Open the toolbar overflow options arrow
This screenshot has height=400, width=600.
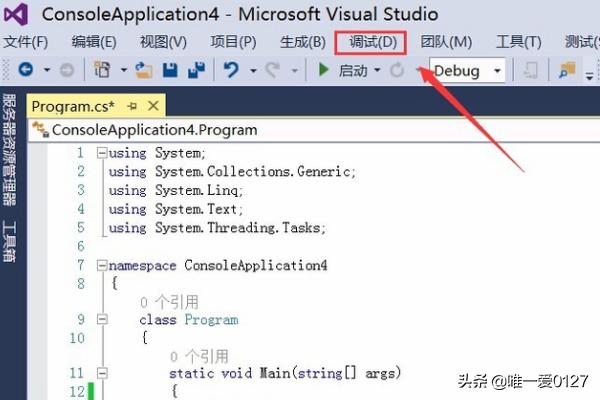(590, 75)
